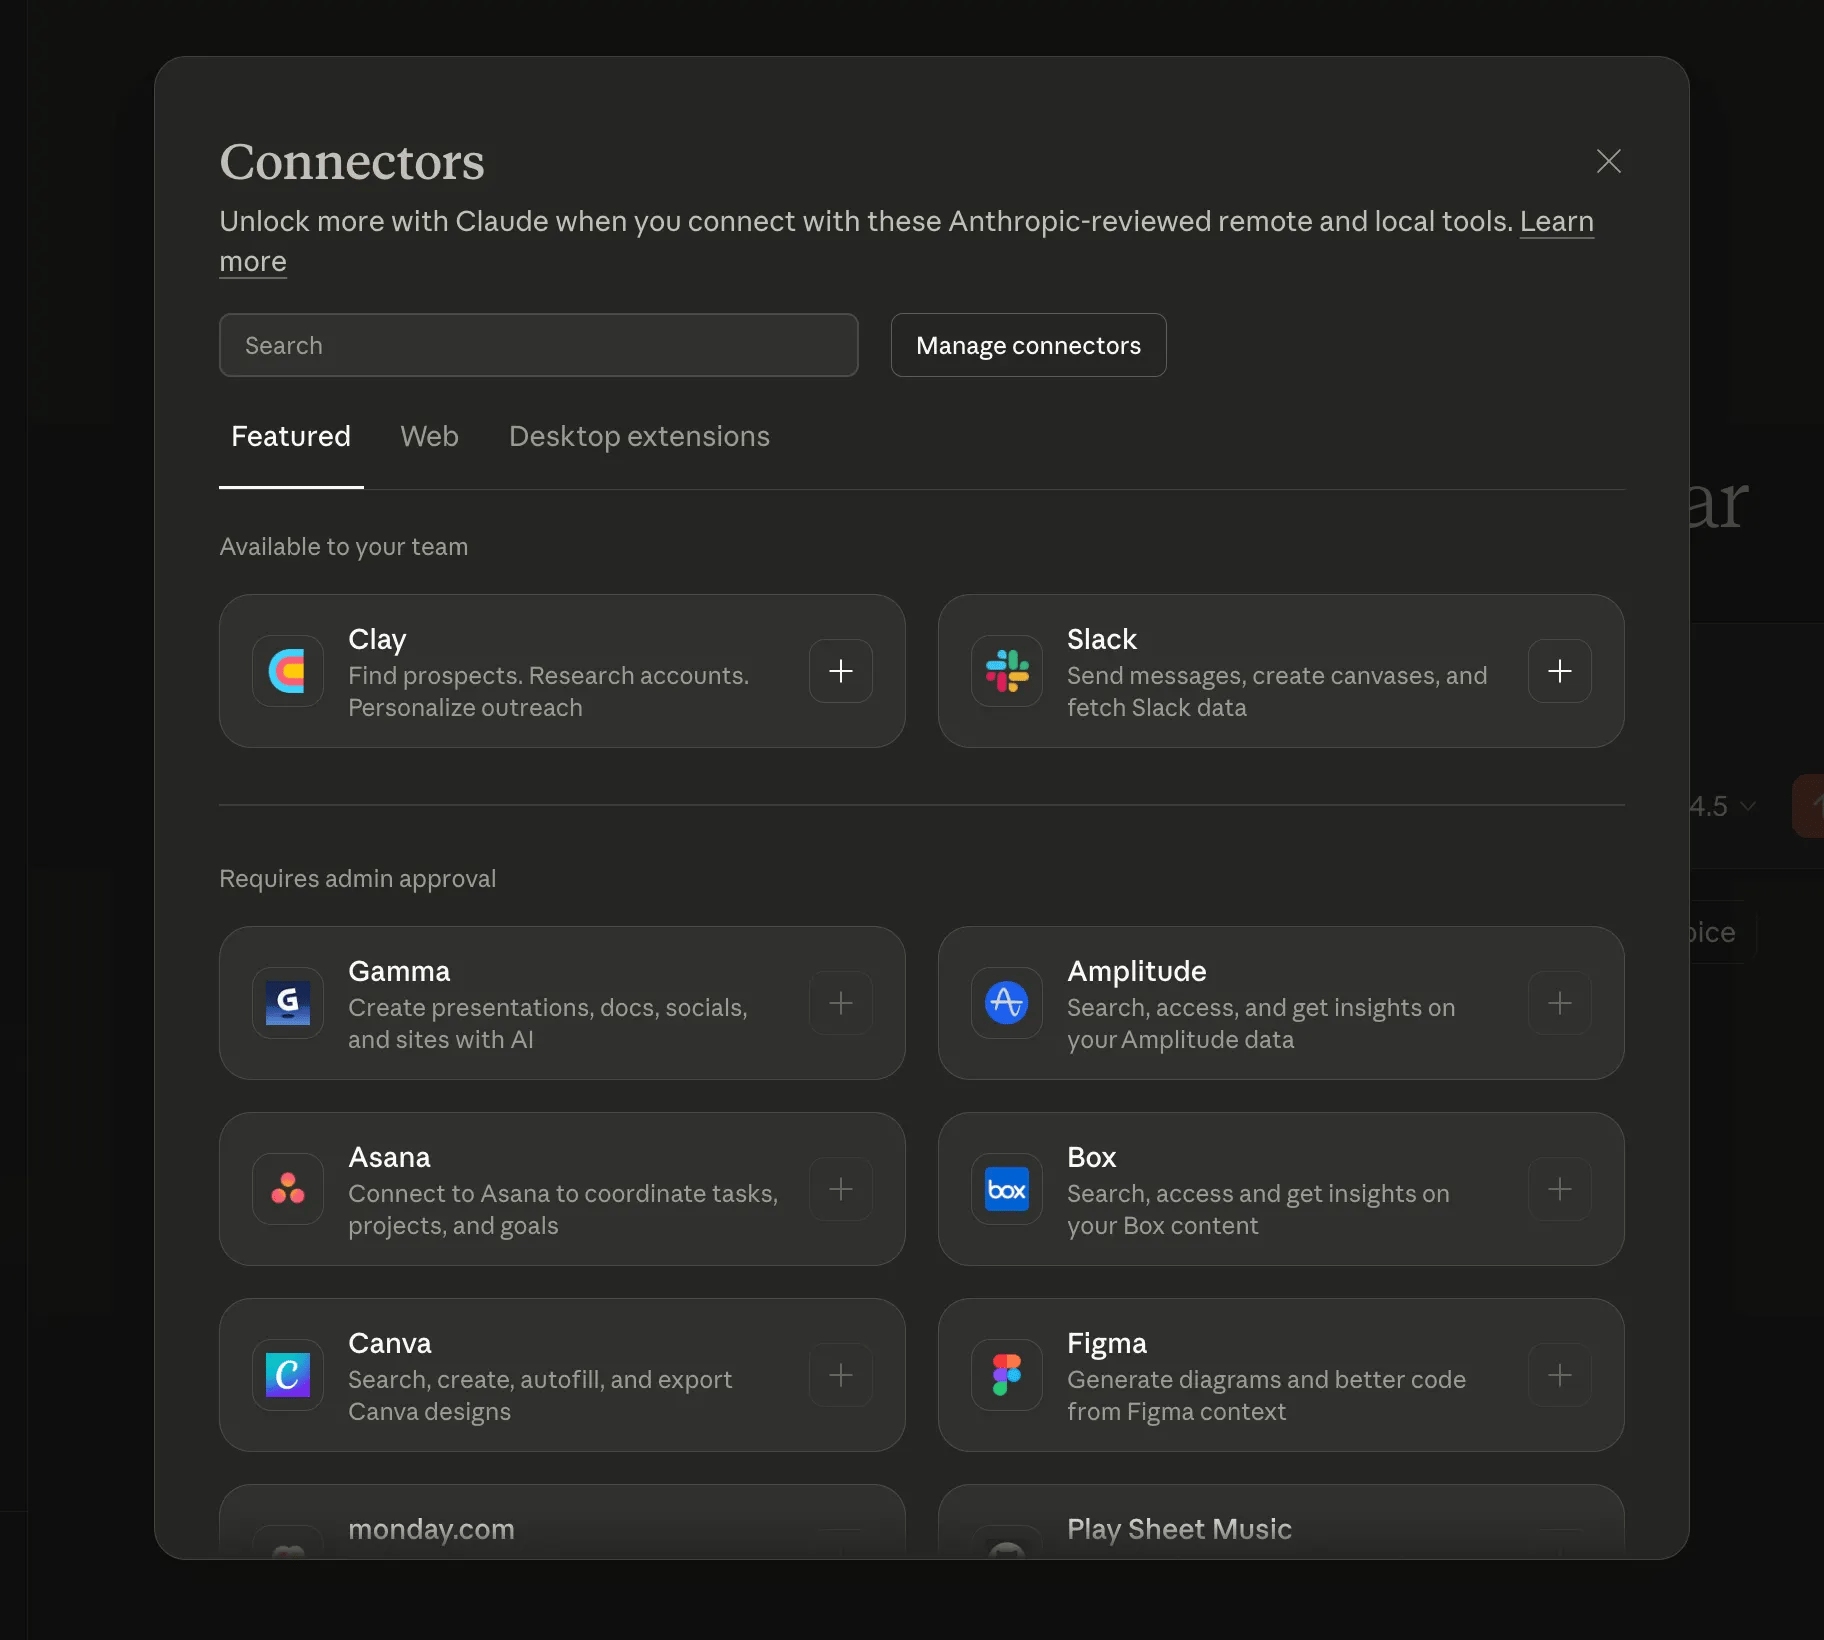Click the Slack logo icon
The height and width of the screenshot is (1640, 1824).
pyautogui.click(x=1007, y=671)
